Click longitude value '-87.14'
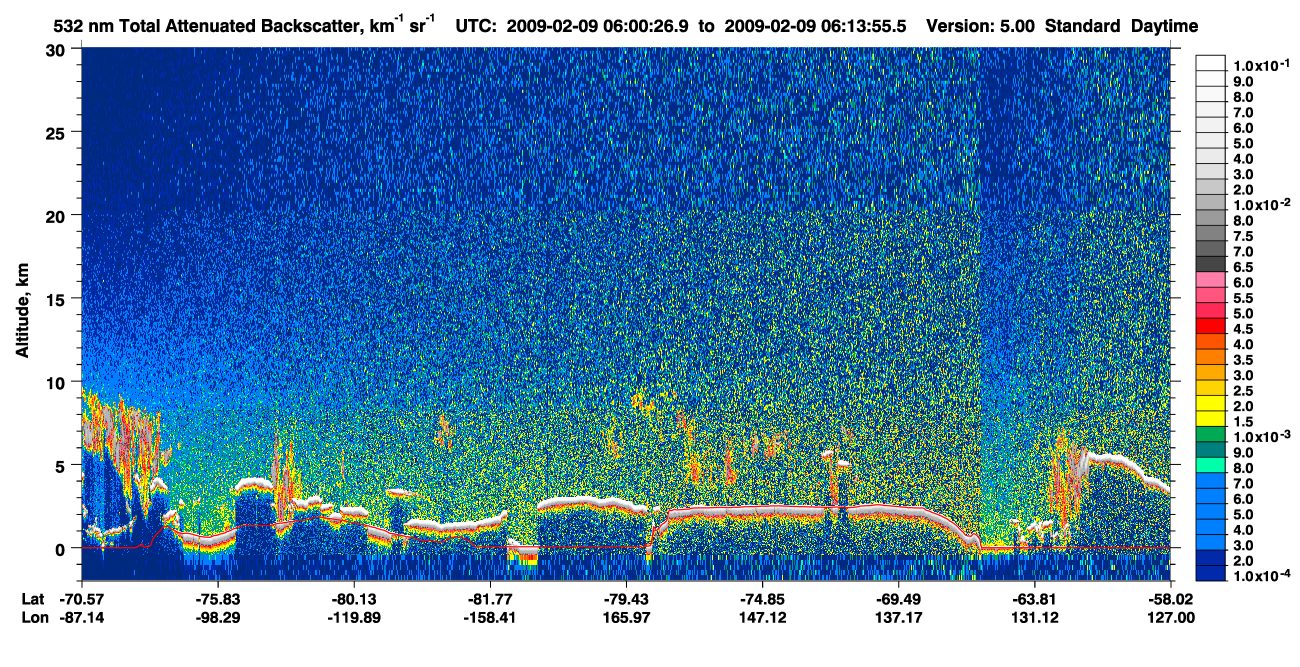1300x667 pixels. tap(82, 617)
